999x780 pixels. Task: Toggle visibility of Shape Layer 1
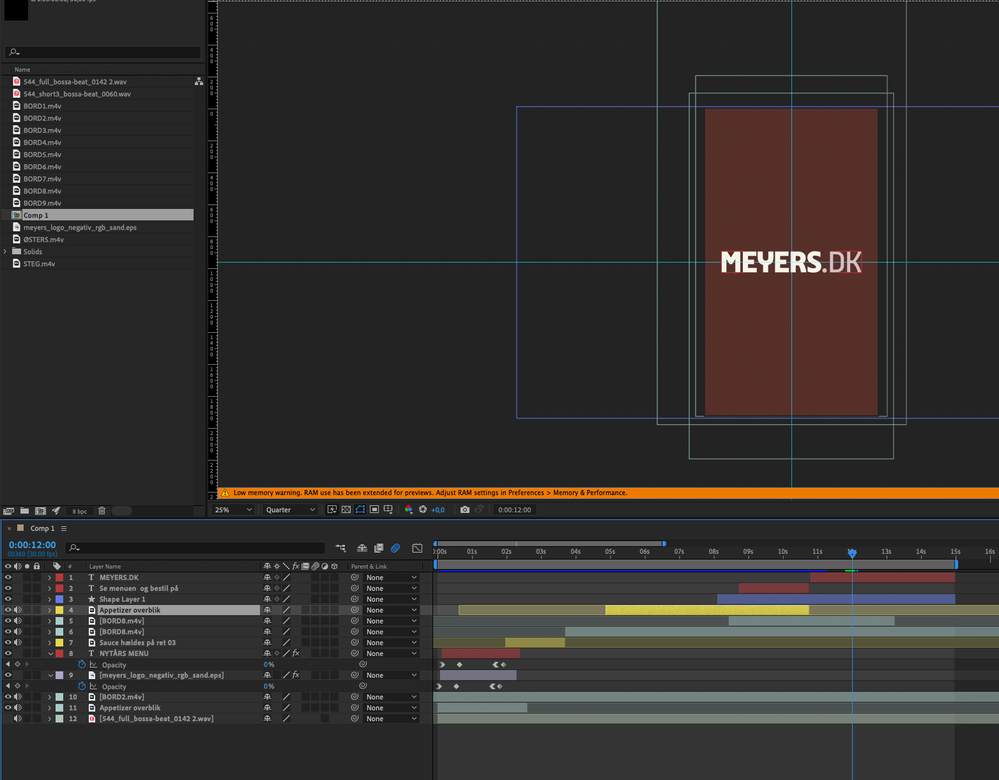tap(8, 599)
